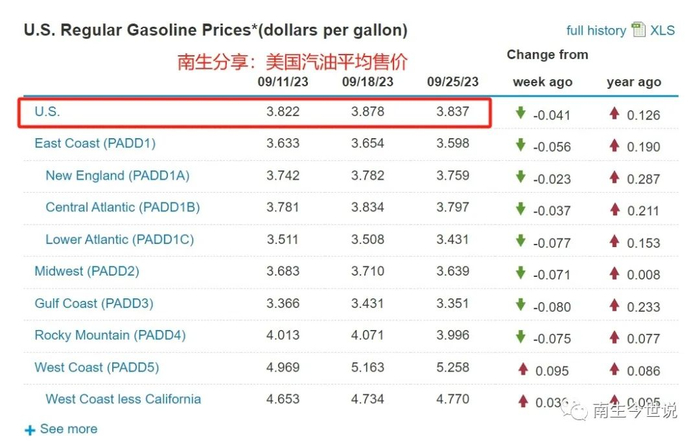Open the U.S. region link
Image resolution: width=700 pixels, height=441 pixels.
click(x=47, y=112)
